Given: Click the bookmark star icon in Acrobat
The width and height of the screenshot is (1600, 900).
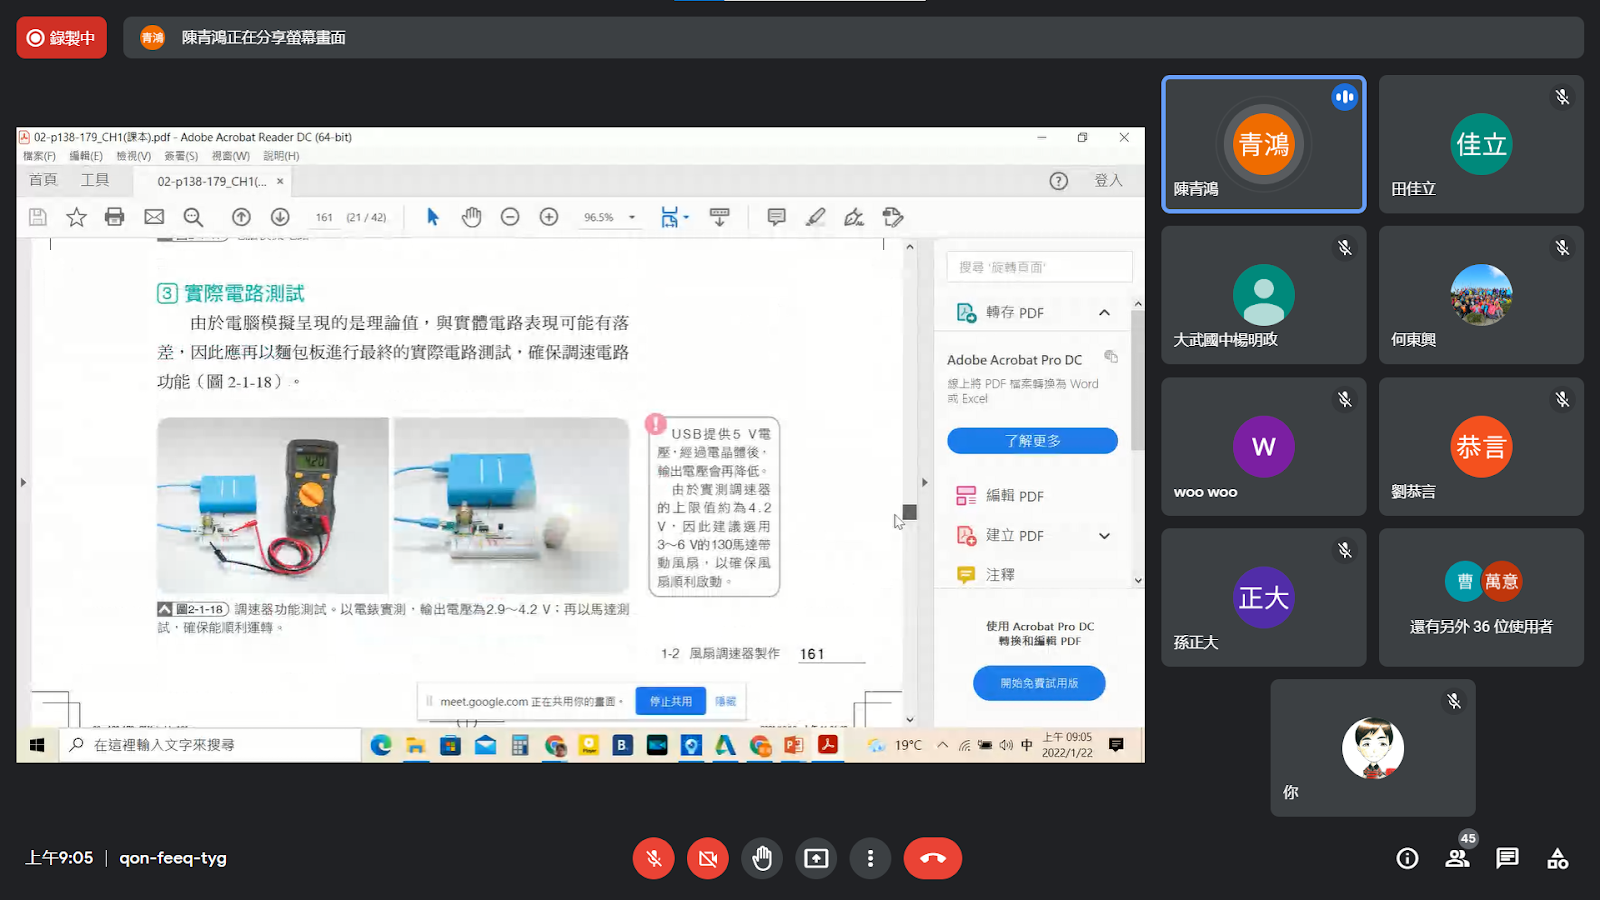Looking at the screenshot, I should coord(76,217).
